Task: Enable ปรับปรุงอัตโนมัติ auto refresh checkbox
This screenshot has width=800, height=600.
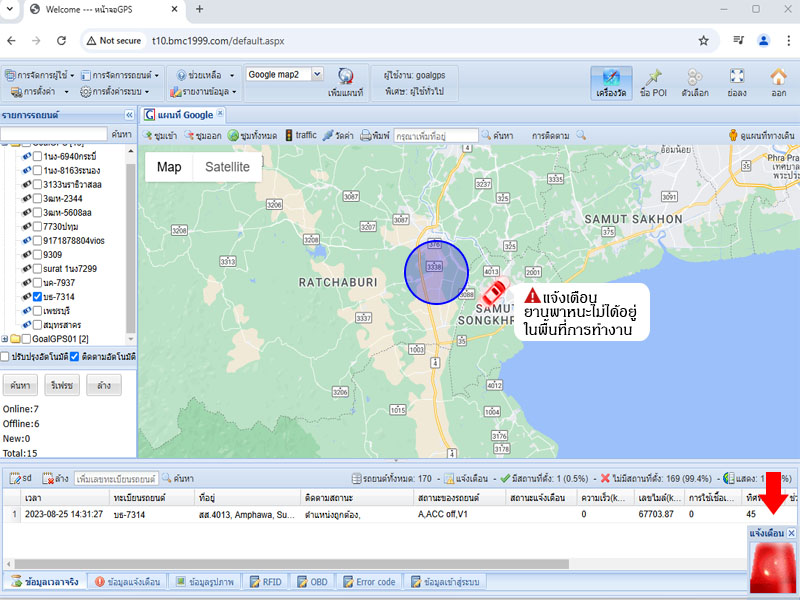Action: click(5, 357)
